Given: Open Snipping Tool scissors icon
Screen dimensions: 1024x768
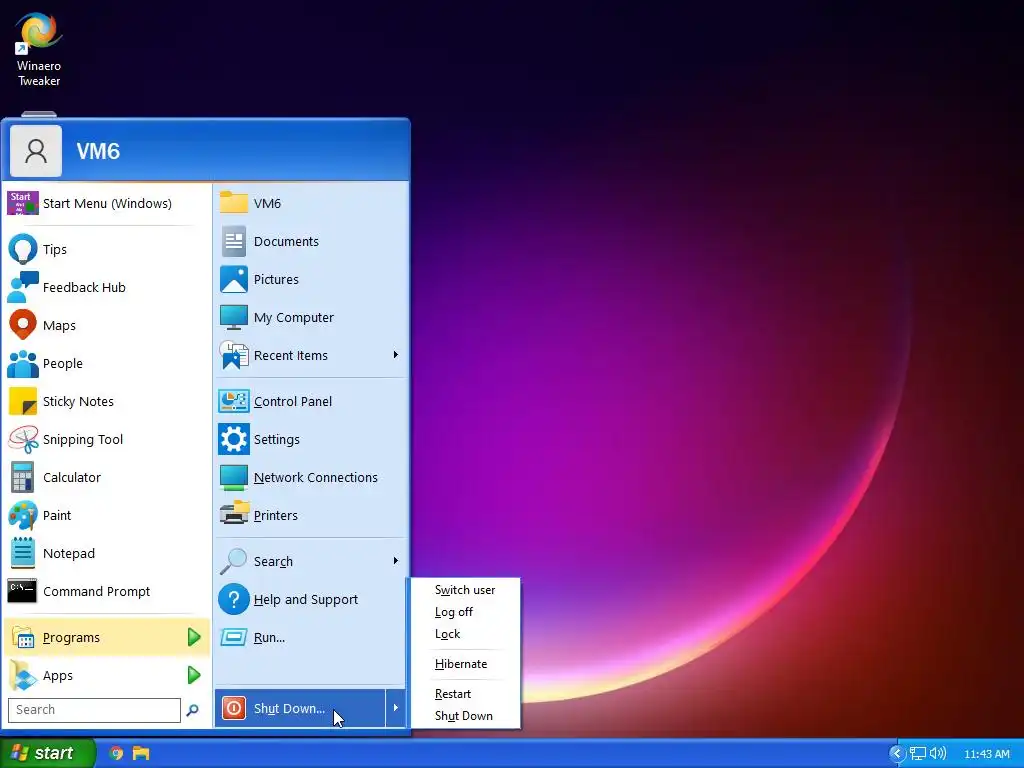Looking at the screenshot, I should (x=23, y=440).
